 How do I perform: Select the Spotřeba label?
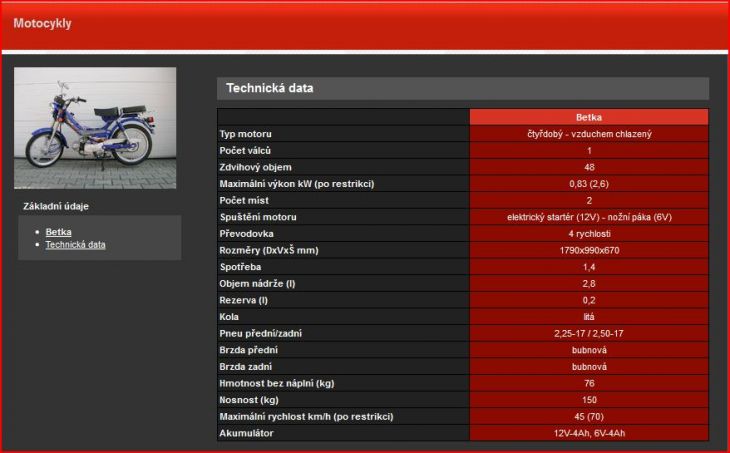pos(240,267)
